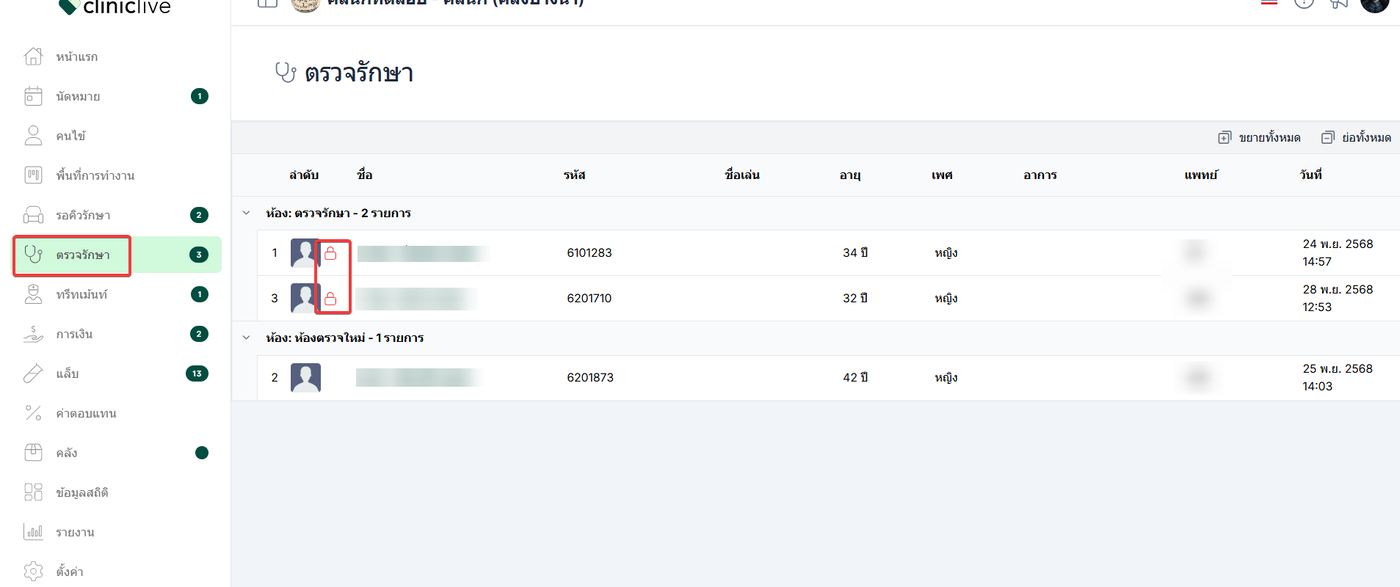Open the user profile avatar at top right
The height and width of the screenshot is (587, 1400).
1375,3
